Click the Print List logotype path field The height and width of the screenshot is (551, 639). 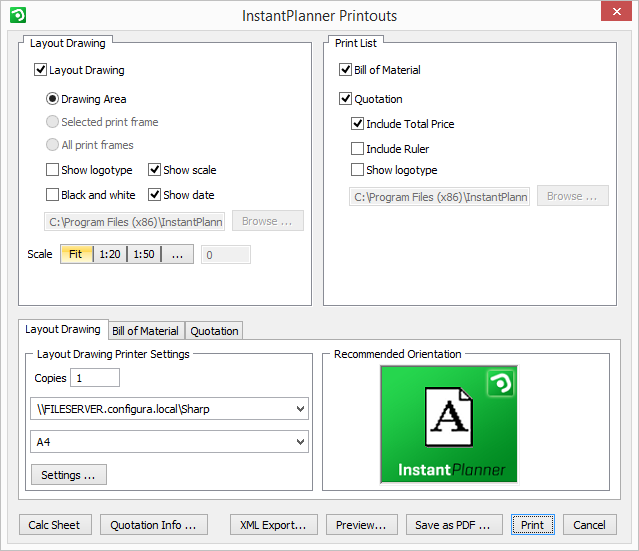point(439,197)
